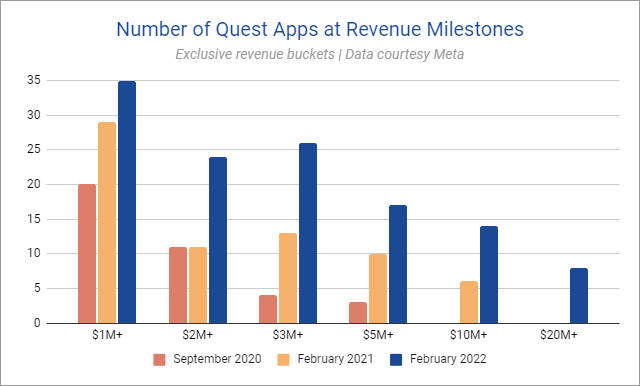Click the $2M+ September 2020 bar
This screenshot has height=386, width=640.
point(178,285)
